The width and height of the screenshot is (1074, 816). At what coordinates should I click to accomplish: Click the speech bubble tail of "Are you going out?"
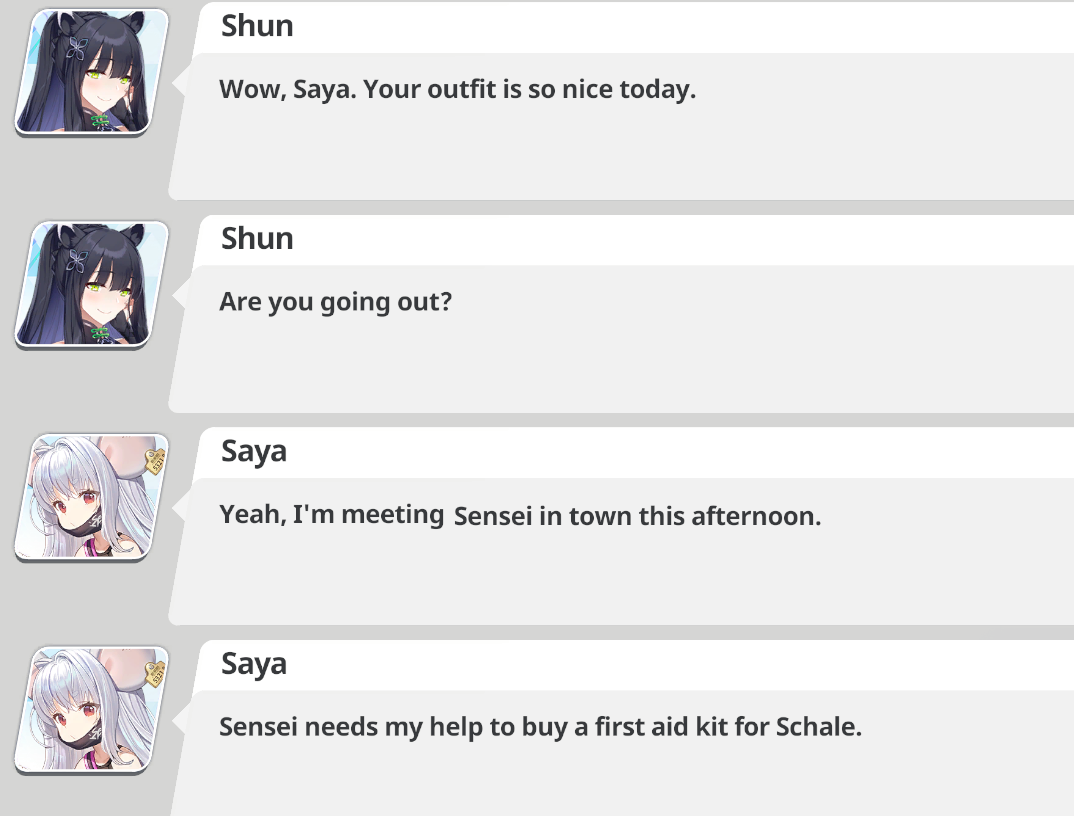(x=180, y=297)
